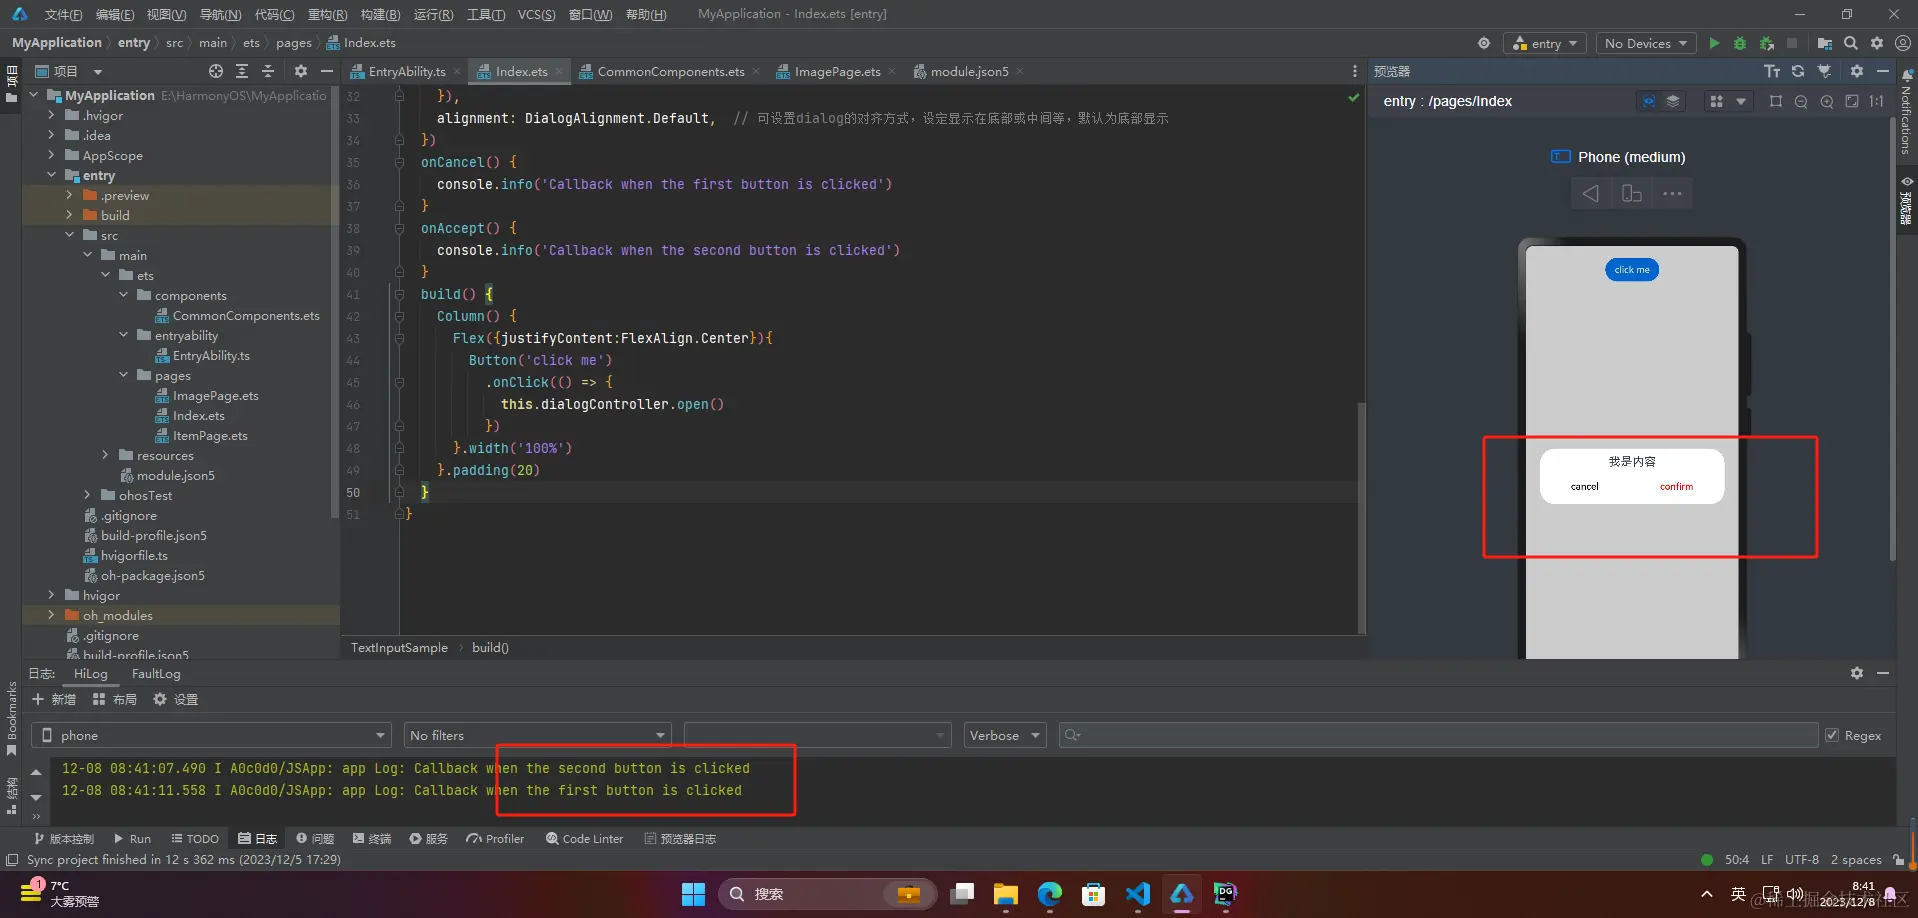The width and height of the screenshot is (1918, 918).
Task: Toggle the Notifications side panel
Action: coord(1907,112)
